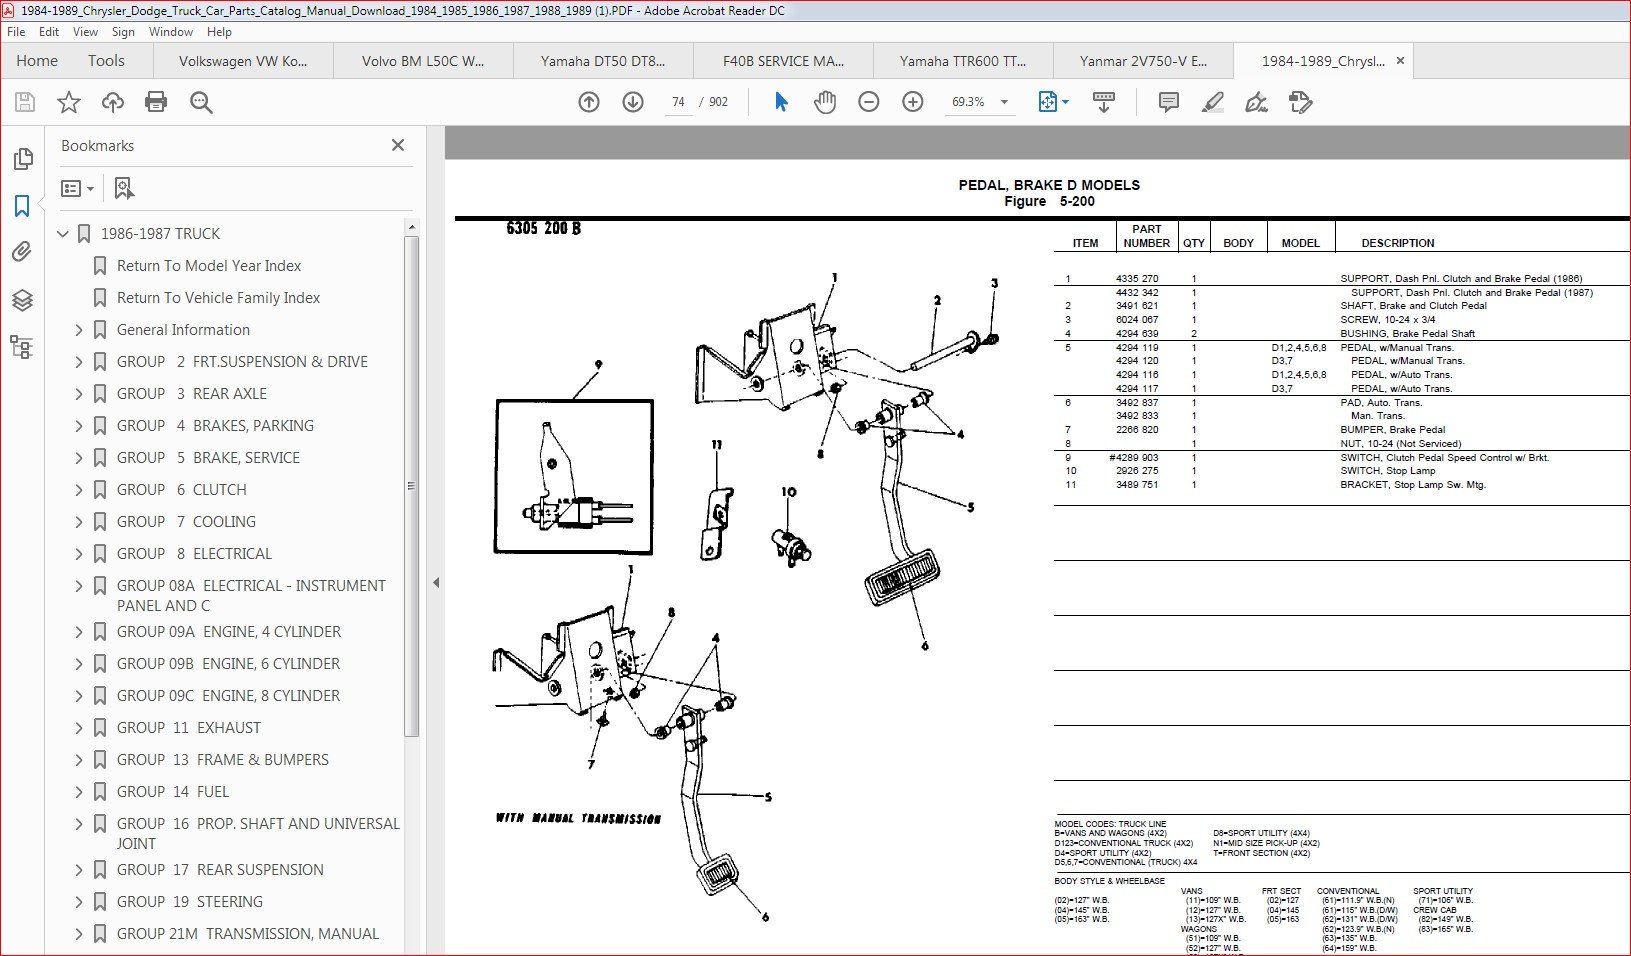Open GROUP 2 FRT.SUSPENSION & DRIVE bookmark

[242, 362]
